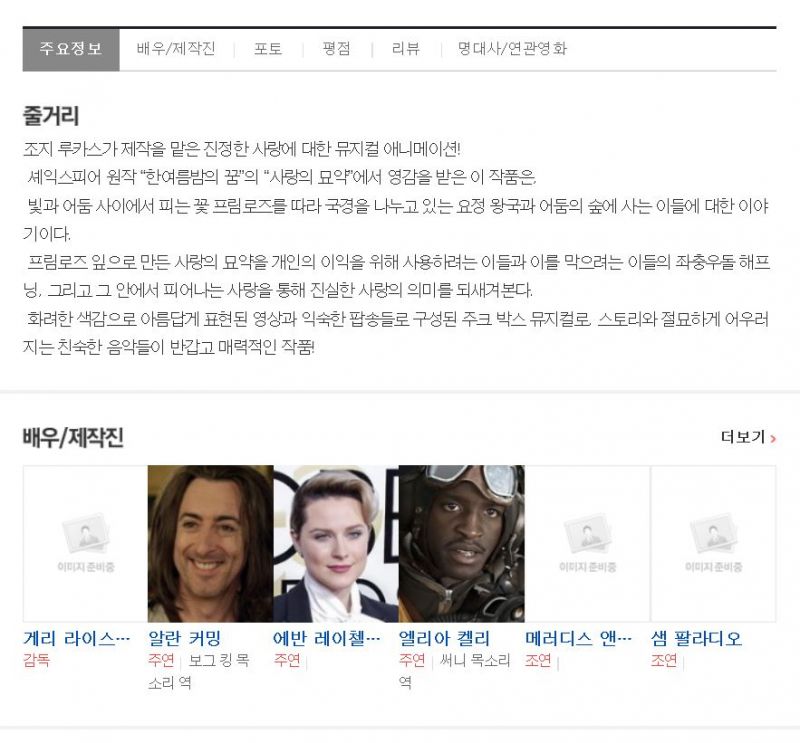Click the 주연 label under 엘리아 켈리
Screen dimensions: 800x743
[x=412, y=660]
